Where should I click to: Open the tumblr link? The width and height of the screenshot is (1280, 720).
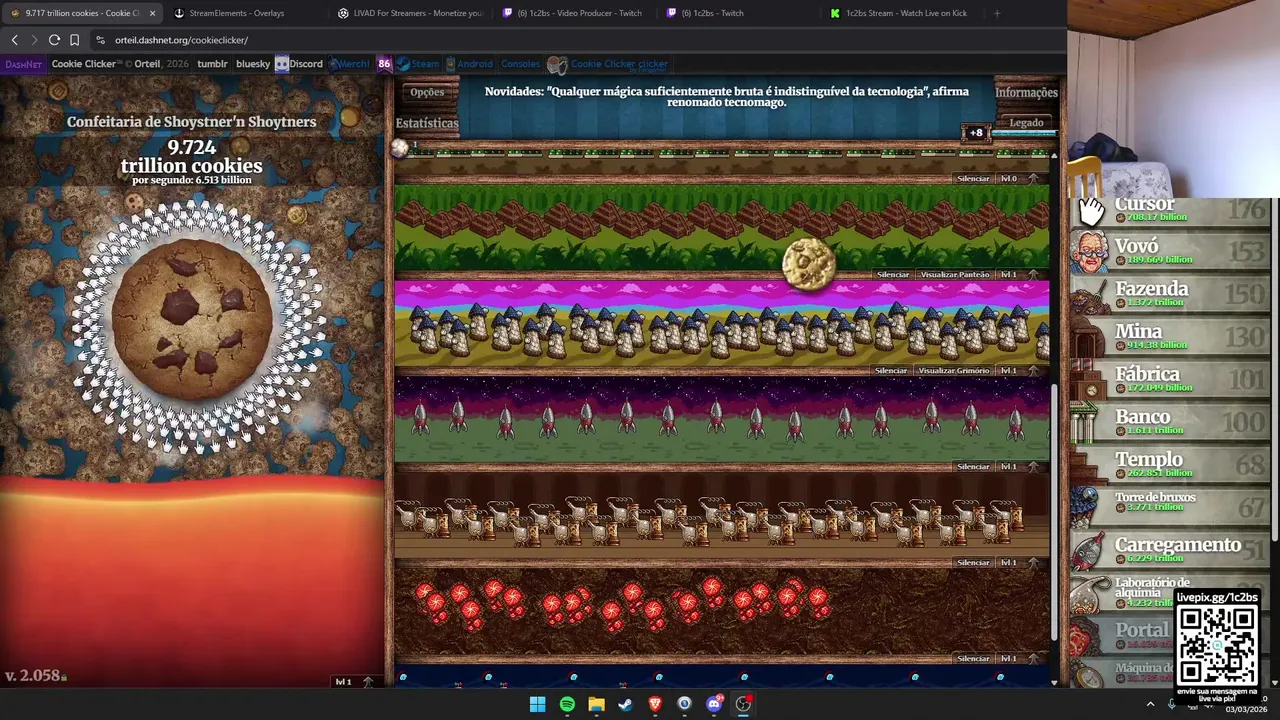point(212,64)
